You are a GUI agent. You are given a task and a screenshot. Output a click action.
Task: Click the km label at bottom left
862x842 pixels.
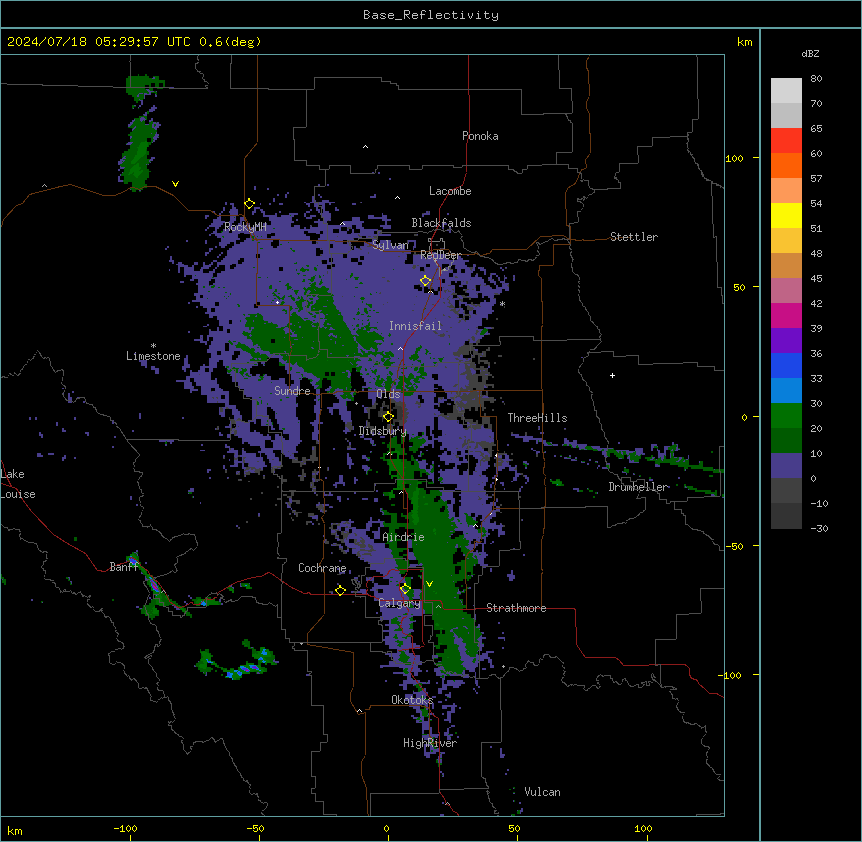click(15, 830)
